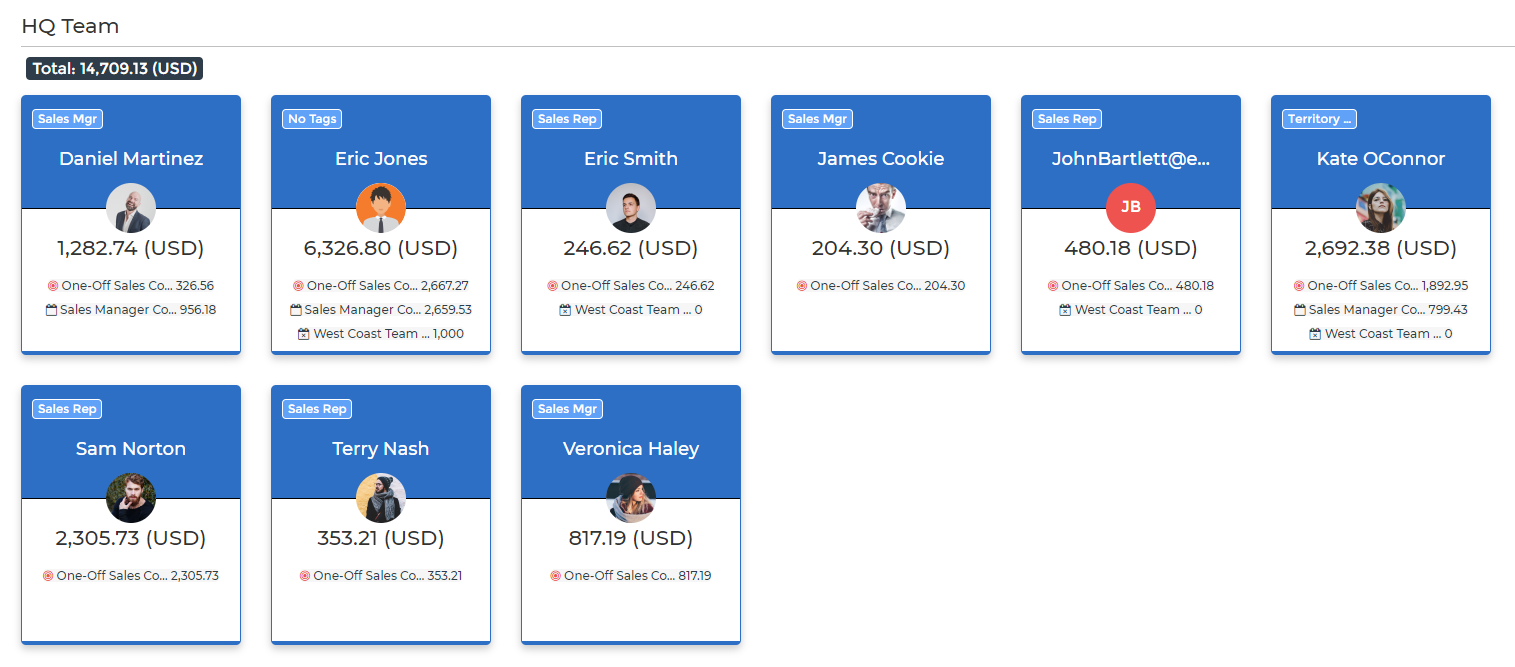Viewport: 1515px width, 667px height.
Task: Click the Total: 14,709.13 (USD) badge
Action: click(x=115, y=69)
